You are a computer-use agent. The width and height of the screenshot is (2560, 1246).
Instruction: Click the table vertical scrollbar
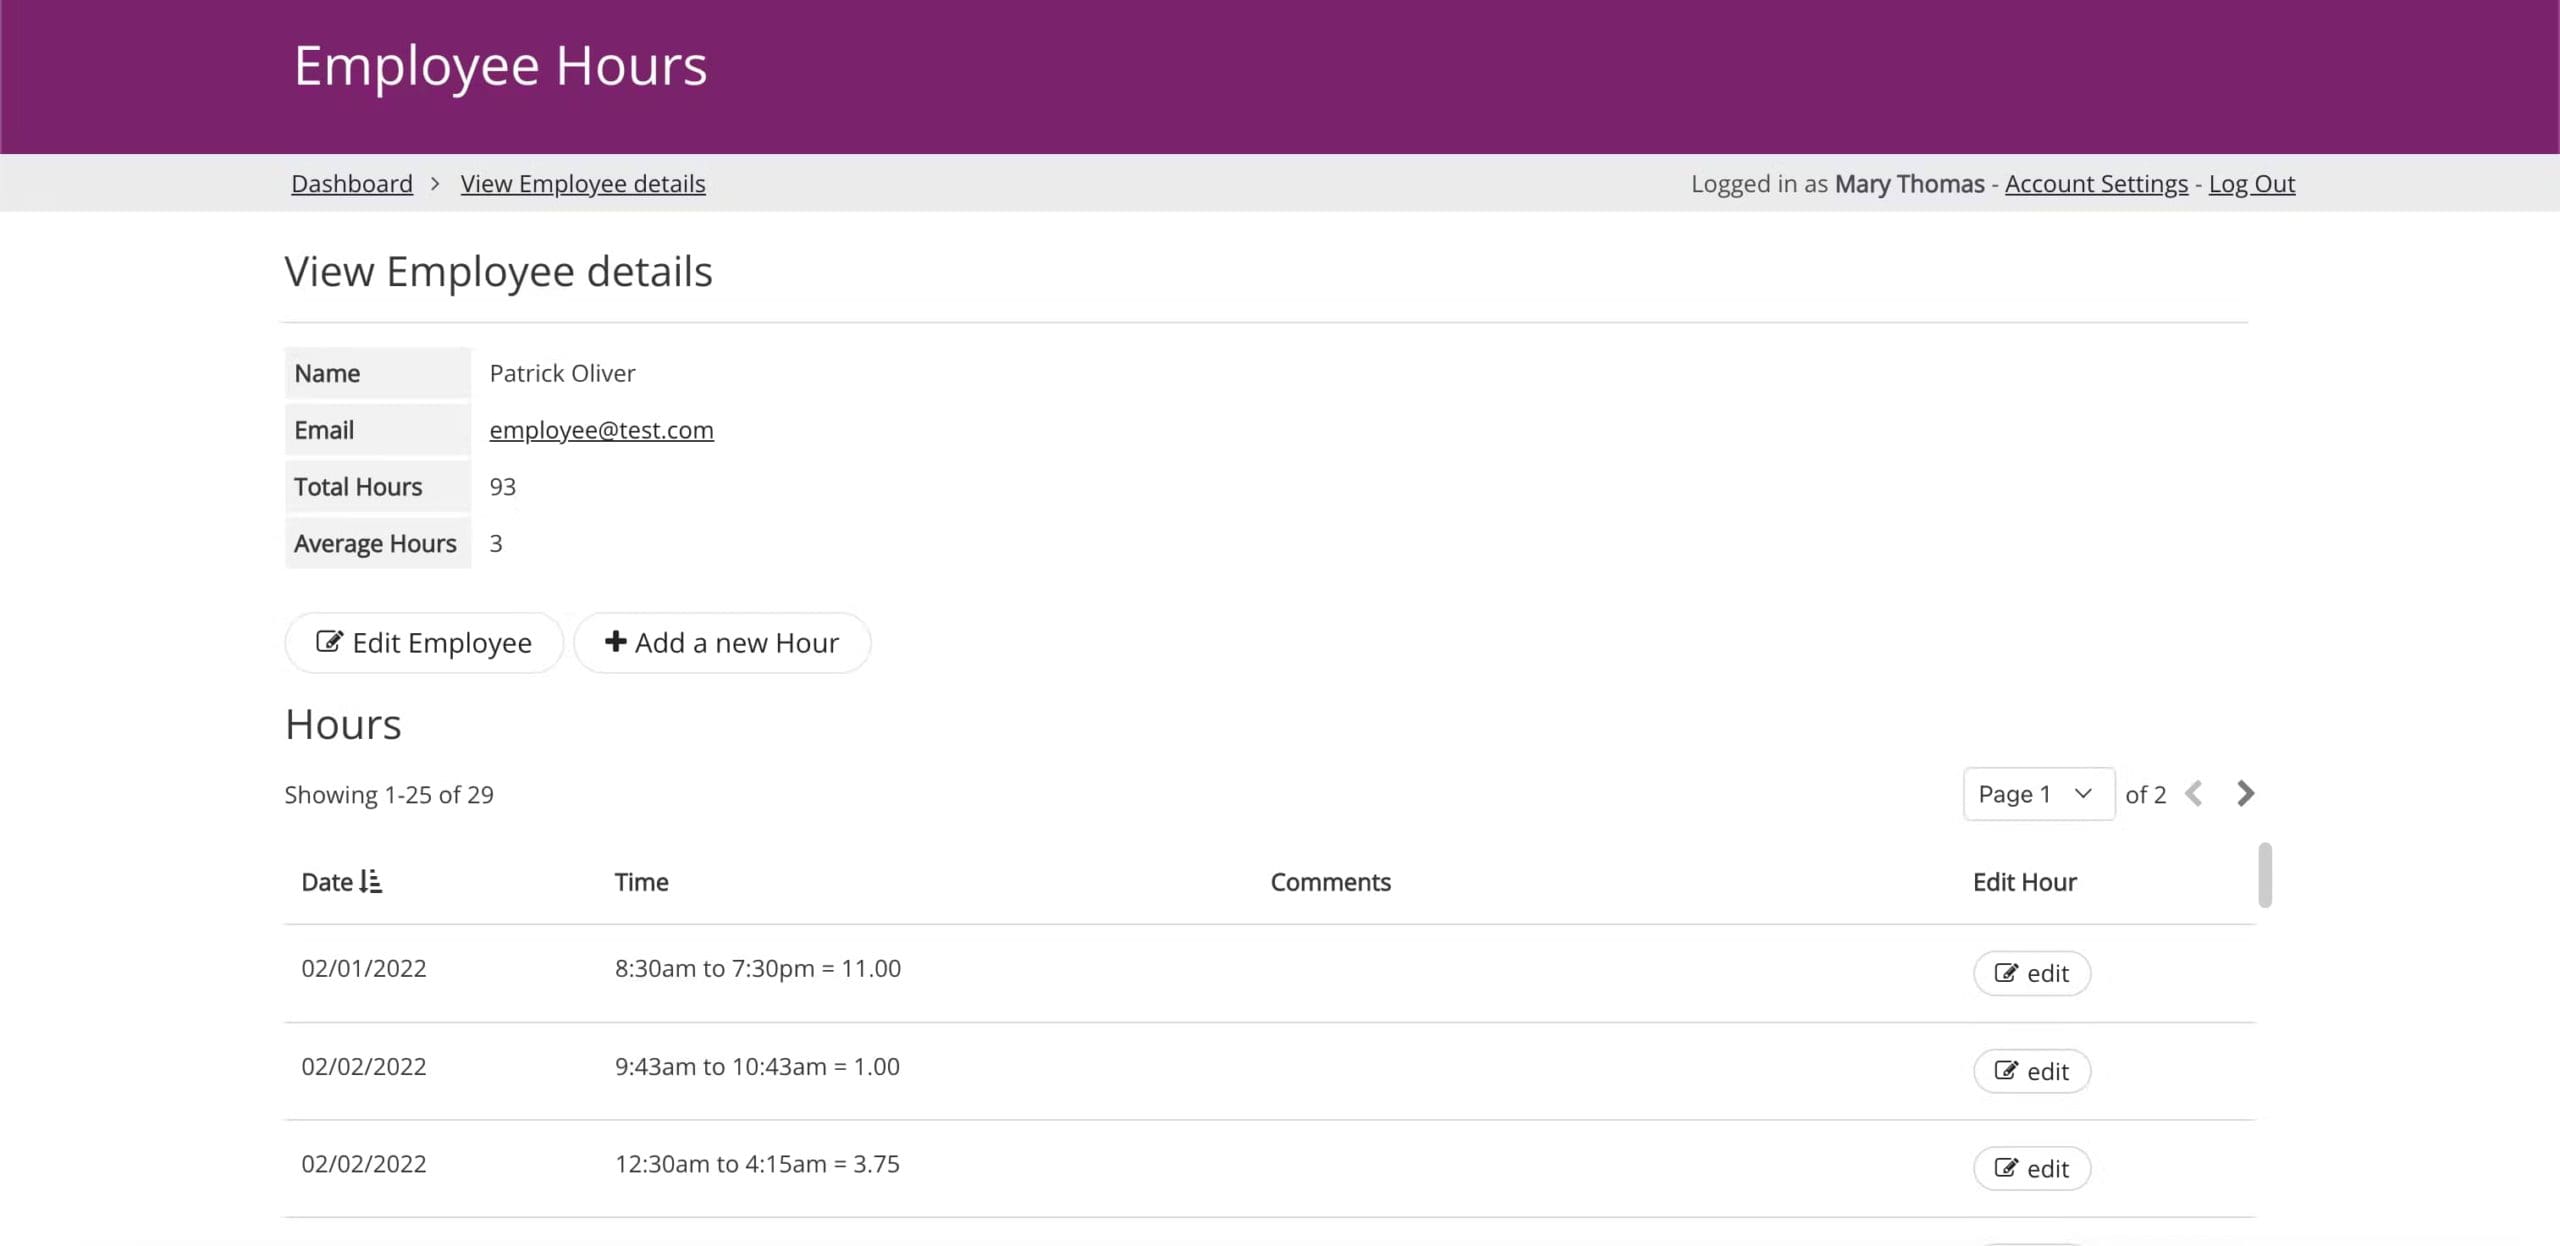click(2265, 875)
